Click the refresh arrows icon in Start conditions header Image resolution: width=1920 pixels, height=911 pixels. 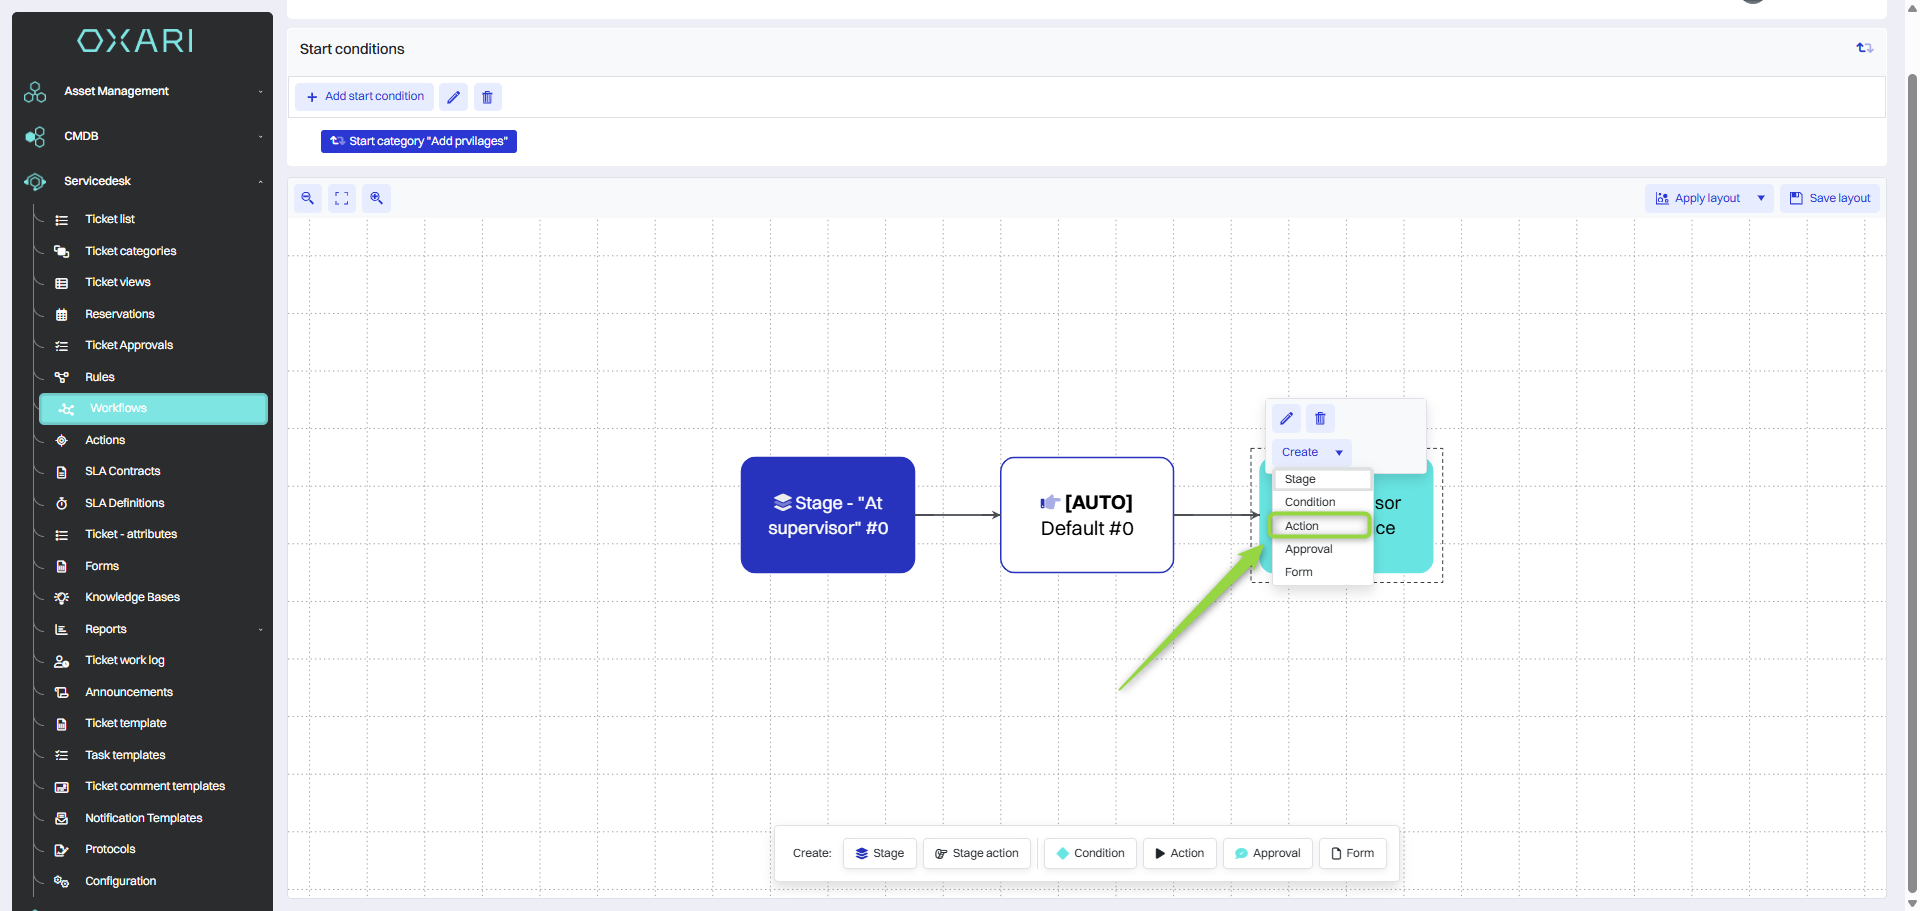[1864, 48]
